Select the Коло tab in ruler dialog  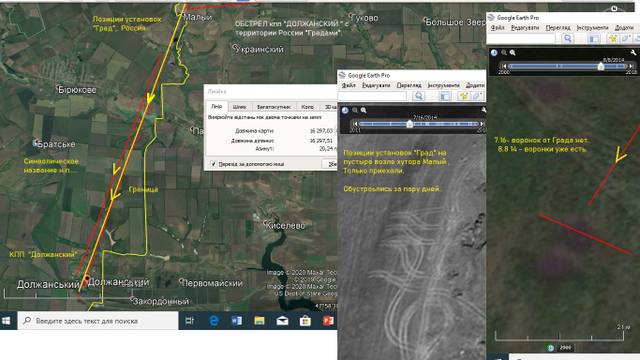(x=307, y=107)
